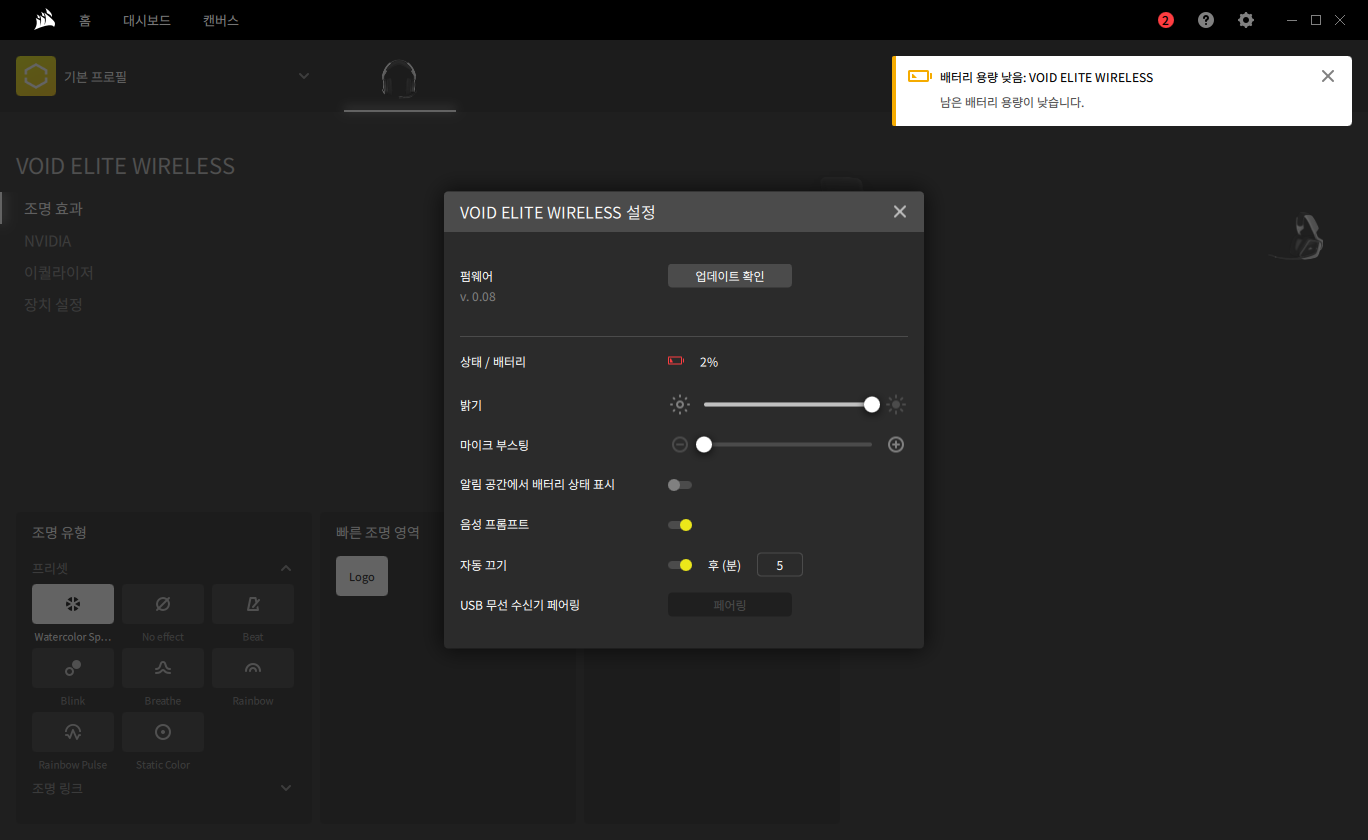Select 이퀄라이저 in the sidebar
The height and width of the screenshot is (840, 1368).
[58, 272]
